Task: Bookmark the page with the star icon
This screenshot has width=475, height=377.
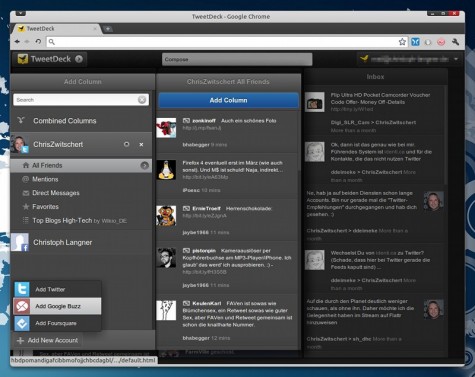Action: 402,42
